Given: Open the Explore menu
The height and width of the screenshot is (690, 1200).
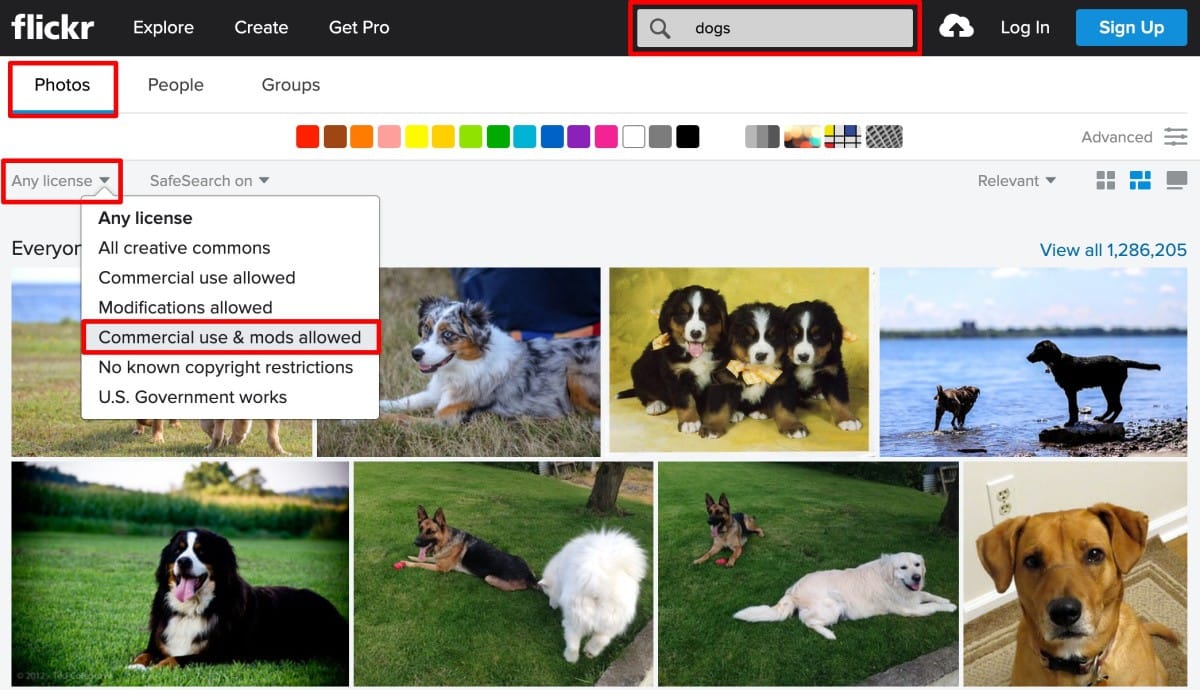Looking at the screenshot, I should click(163, 28).
